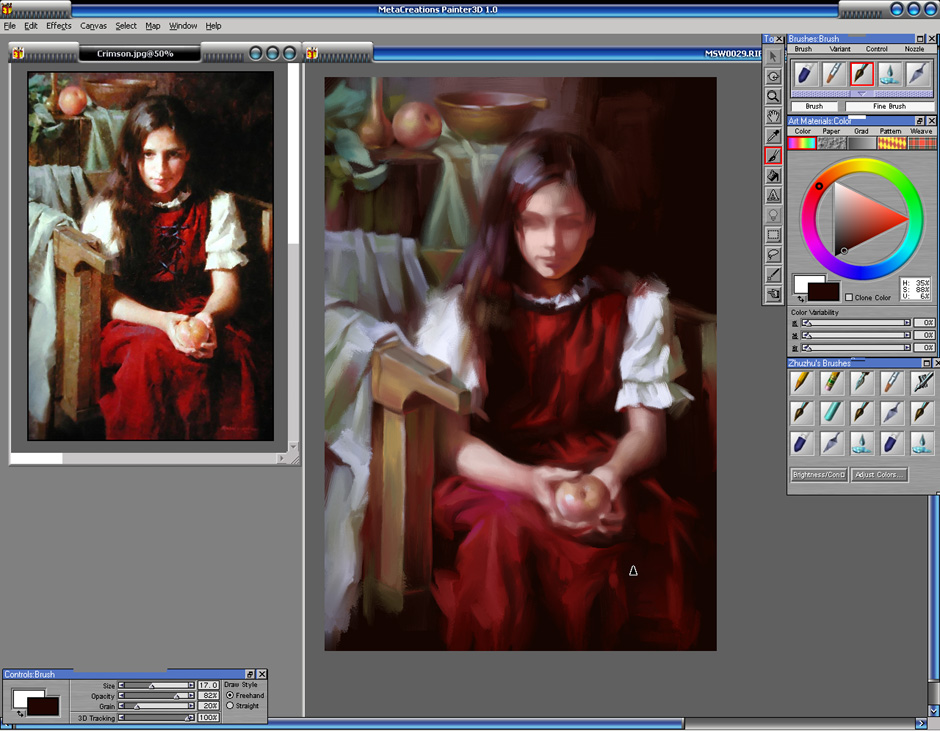Click the hue ring of color wheel
This screenshot has height=731, width=940.
click(861, 164)
